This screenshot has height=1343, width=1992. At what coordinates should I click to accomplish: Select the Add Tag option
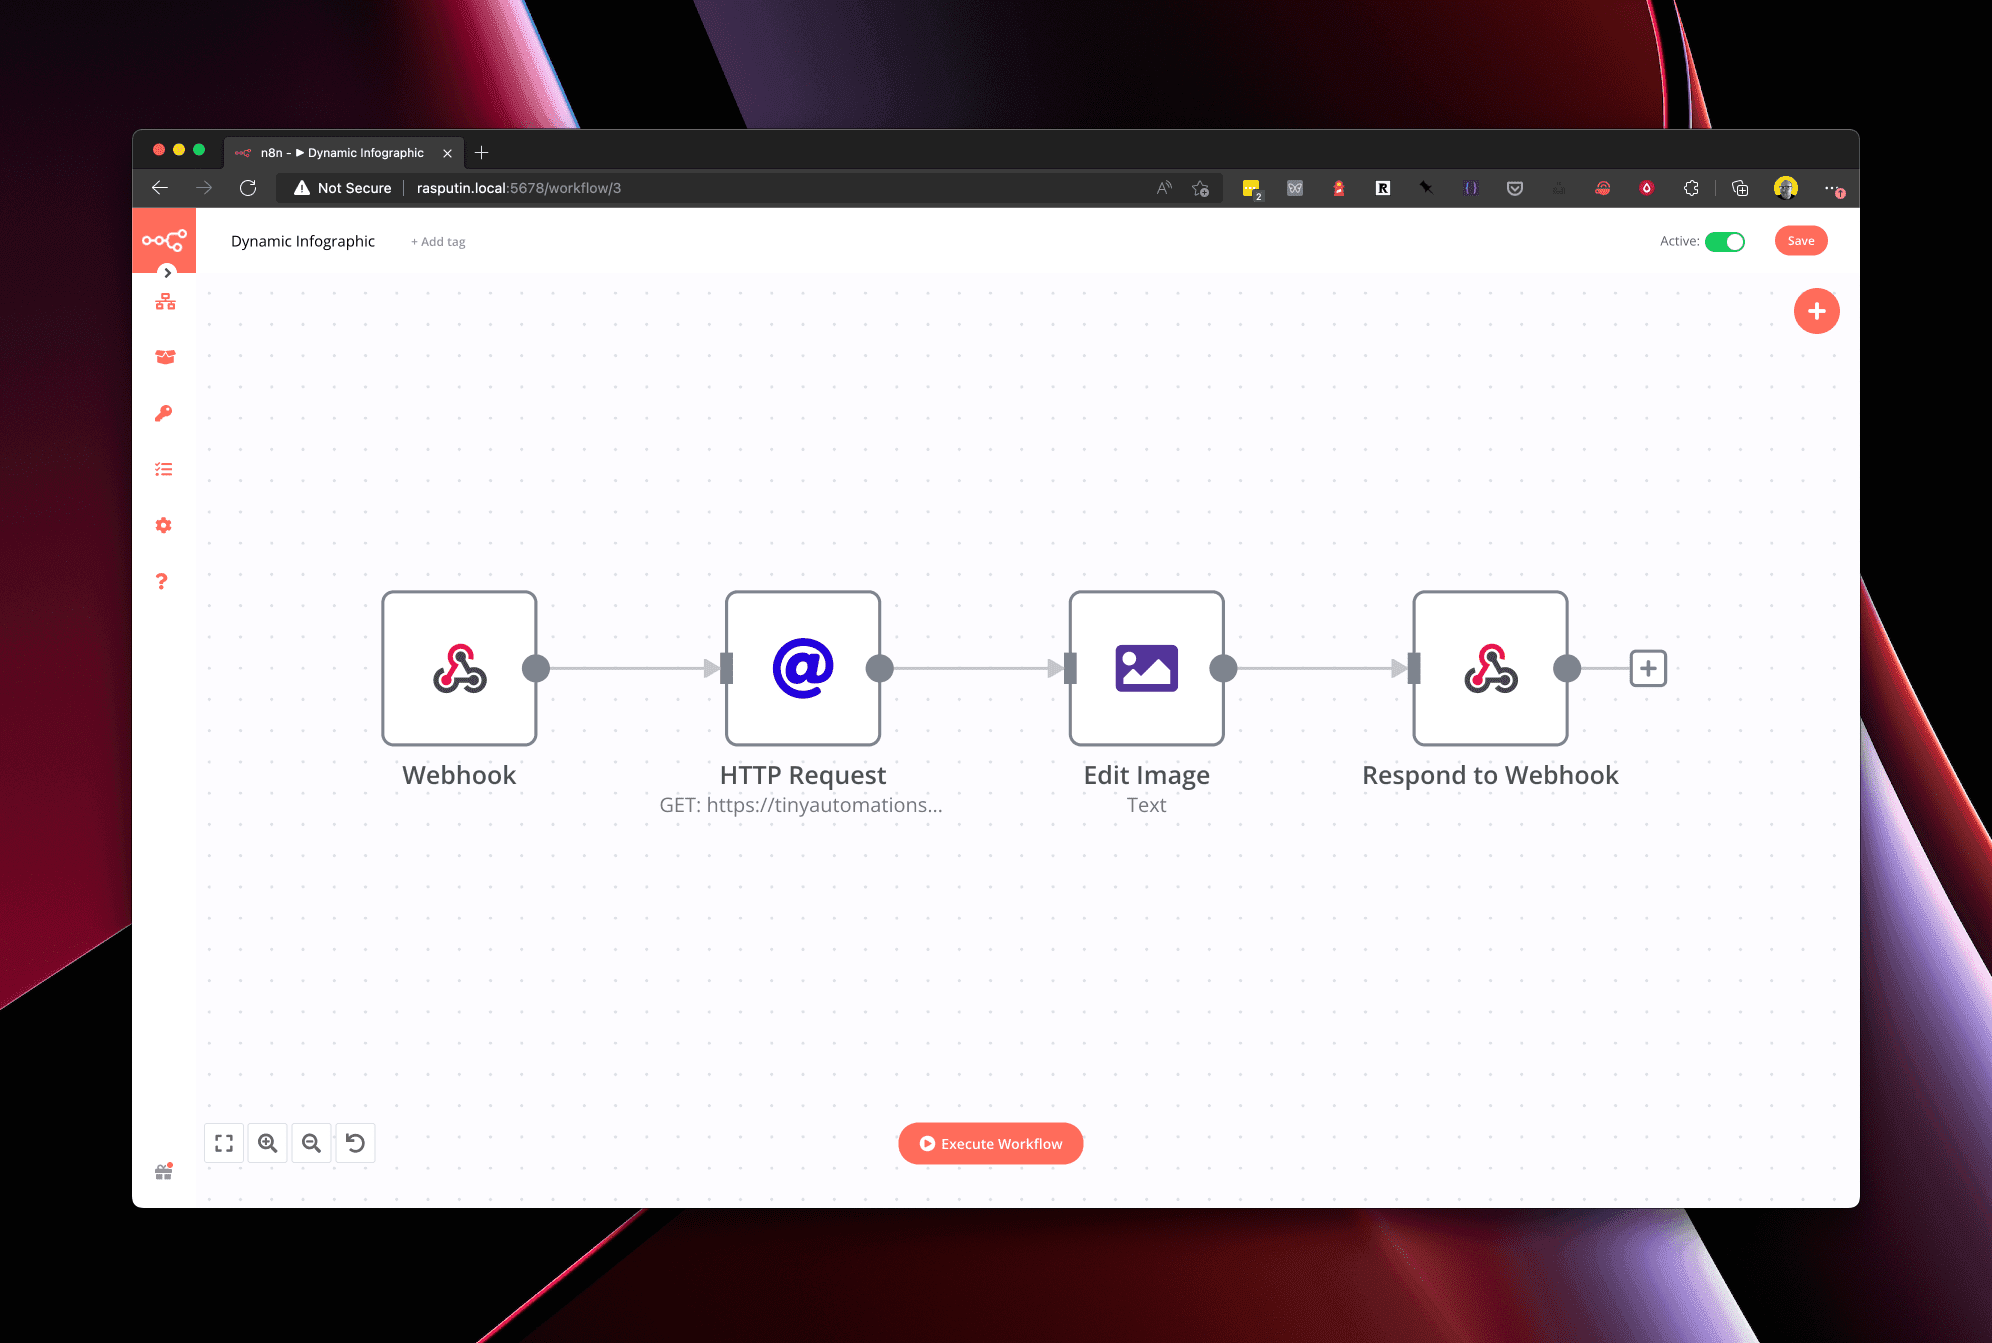(x=436, y=241)
